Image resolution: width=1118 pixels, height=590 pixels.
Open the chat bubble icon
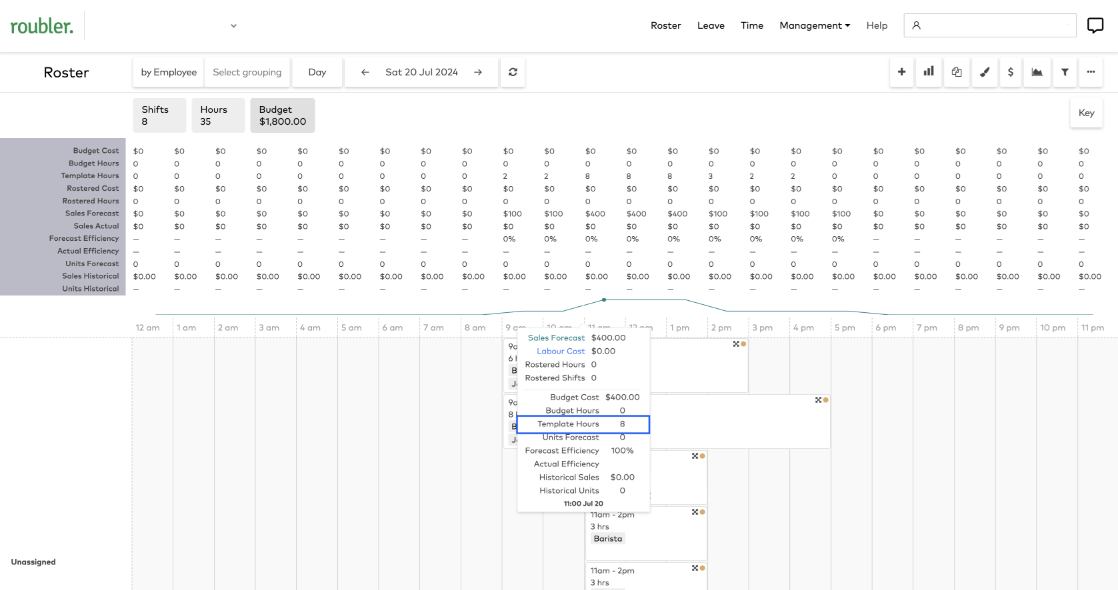(1094, 26)
